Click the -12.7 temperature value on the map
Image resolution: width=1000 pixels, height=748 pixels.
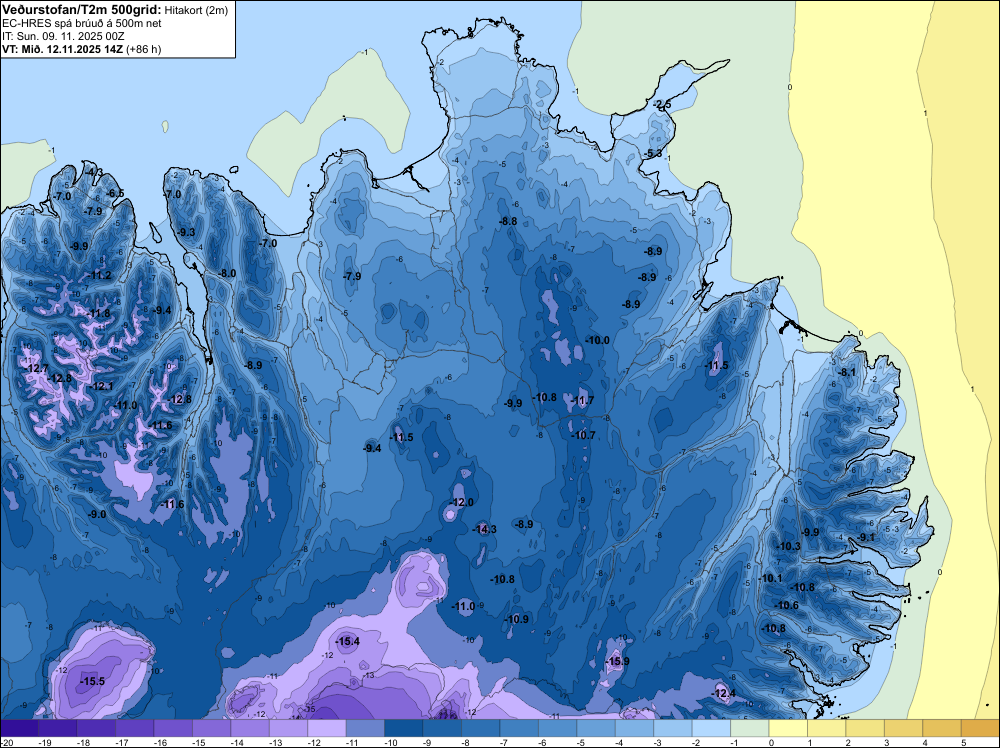tap(36, 368)
